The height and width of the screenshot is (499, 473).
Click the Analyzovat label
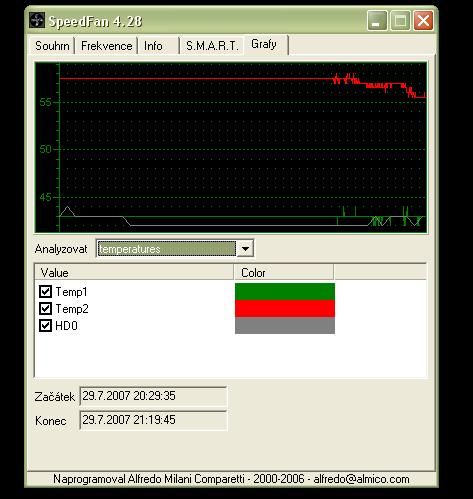pyautogui.click(x=61, y=249)
